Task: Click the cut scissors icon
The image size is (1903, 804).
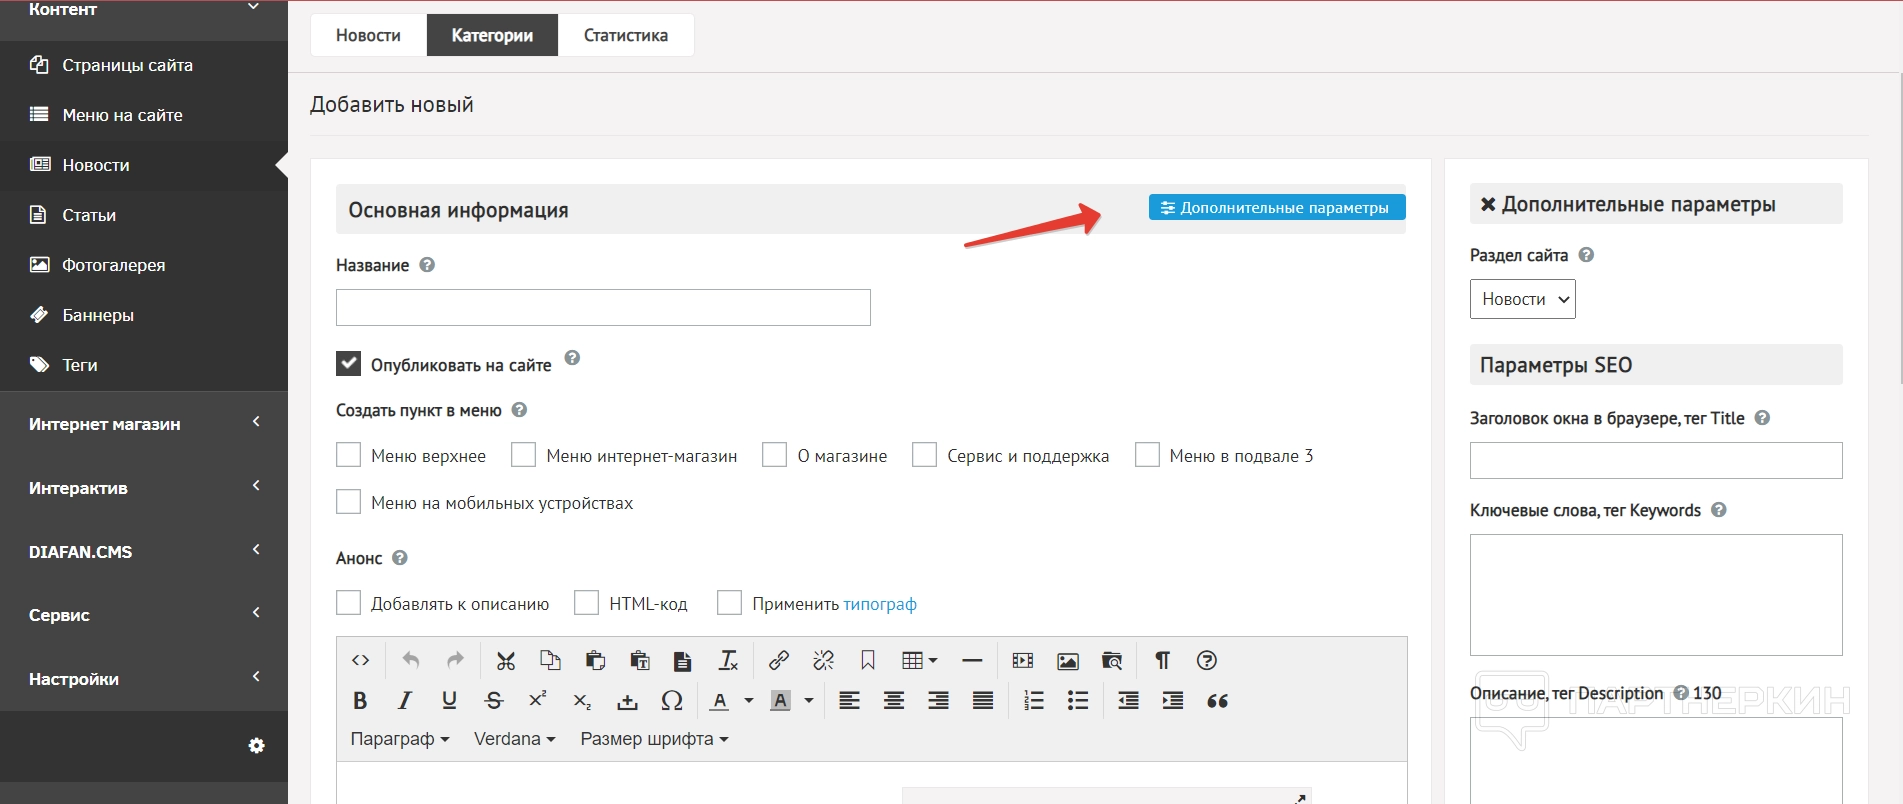Action: pos(506,660)
